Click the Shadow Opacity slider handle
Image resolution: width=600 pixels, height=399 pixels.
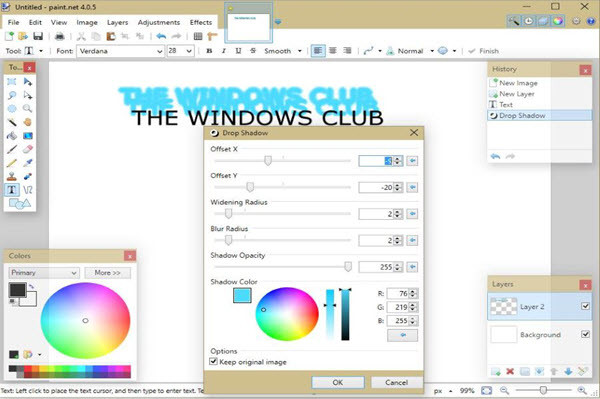click(347, 267)
